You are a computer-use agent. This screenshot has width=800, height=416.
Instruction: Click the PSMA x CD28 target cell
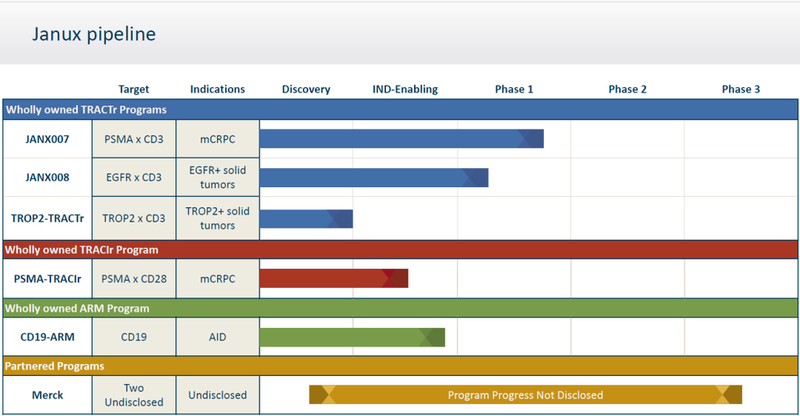point(134,279)
